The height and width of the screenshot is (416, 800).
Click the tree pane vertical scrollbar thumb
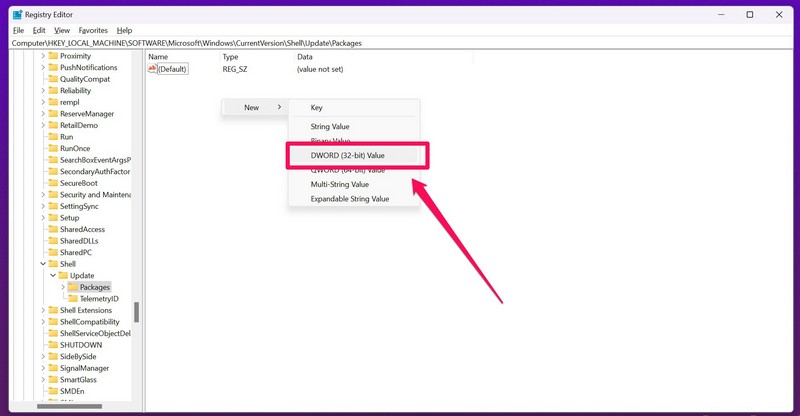click(137, 312)
